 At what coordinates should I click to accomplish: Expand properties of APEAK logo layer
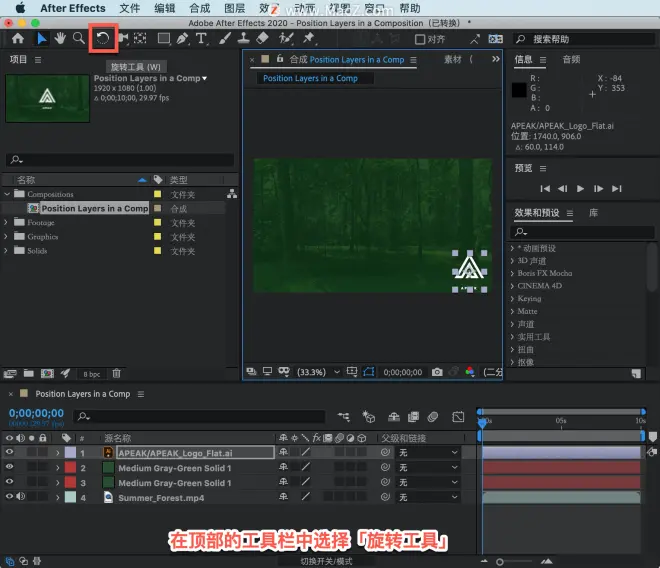(x=58, y=453)
